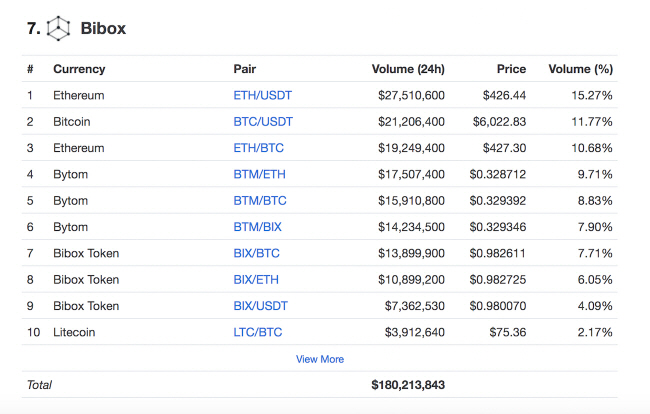Click the 11.77% volume share

(592, 122)
